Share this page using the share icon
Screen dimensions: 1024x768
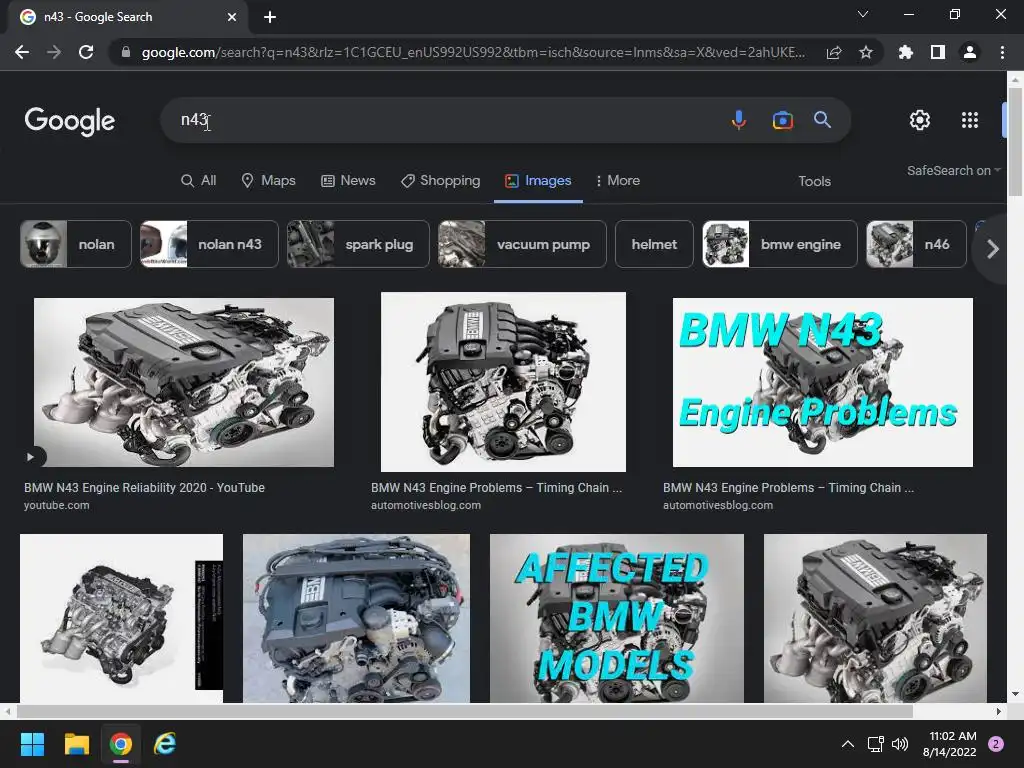pyautogui.click(x=834, y=52)
